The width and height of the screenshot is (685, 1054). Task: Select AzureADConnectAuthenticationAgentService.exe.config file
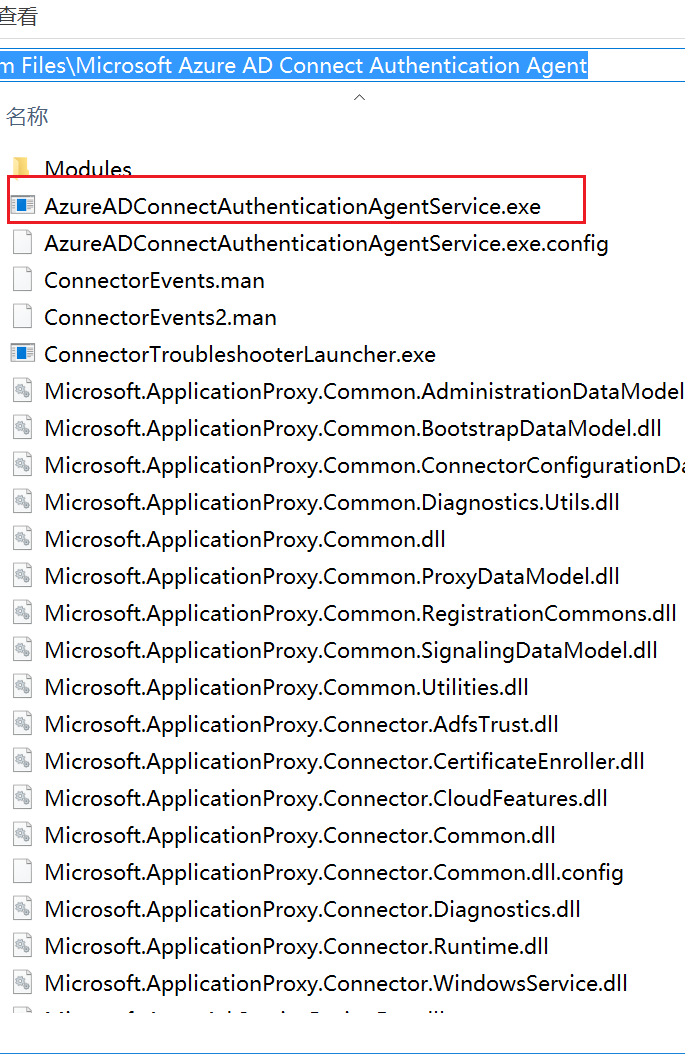click(x=326, y=243)
